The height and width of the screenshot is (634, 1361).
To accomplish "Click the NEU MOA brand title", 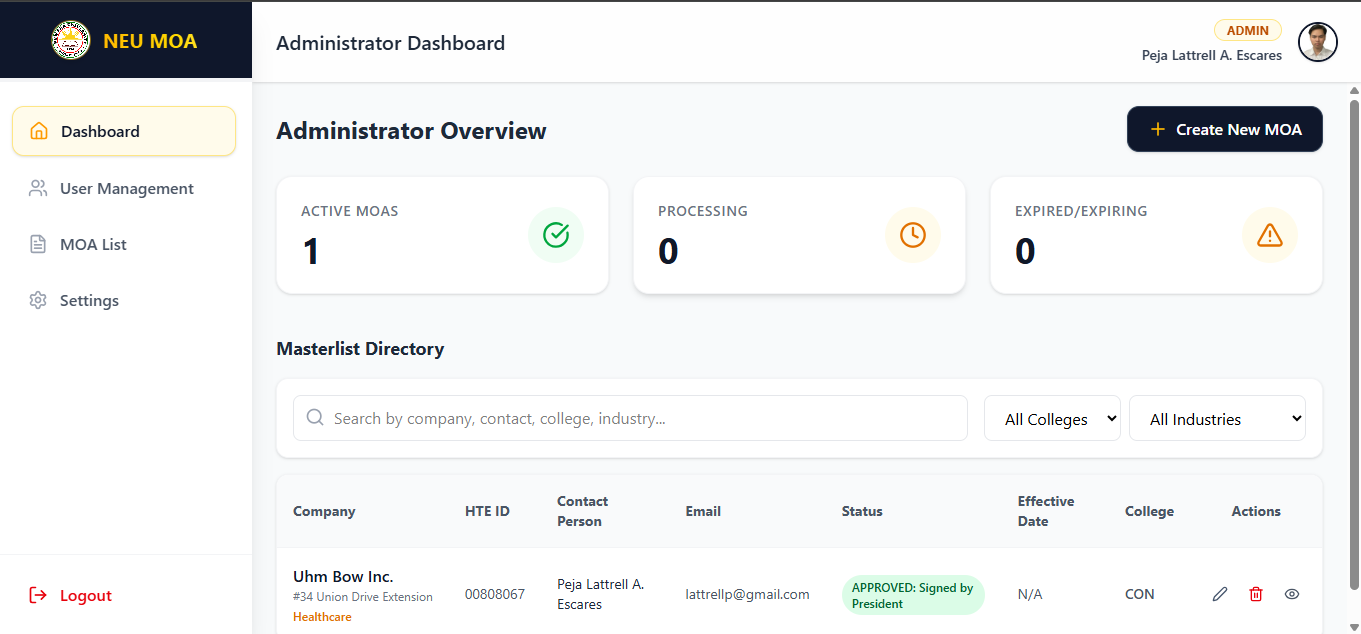I will click(150, 41).
